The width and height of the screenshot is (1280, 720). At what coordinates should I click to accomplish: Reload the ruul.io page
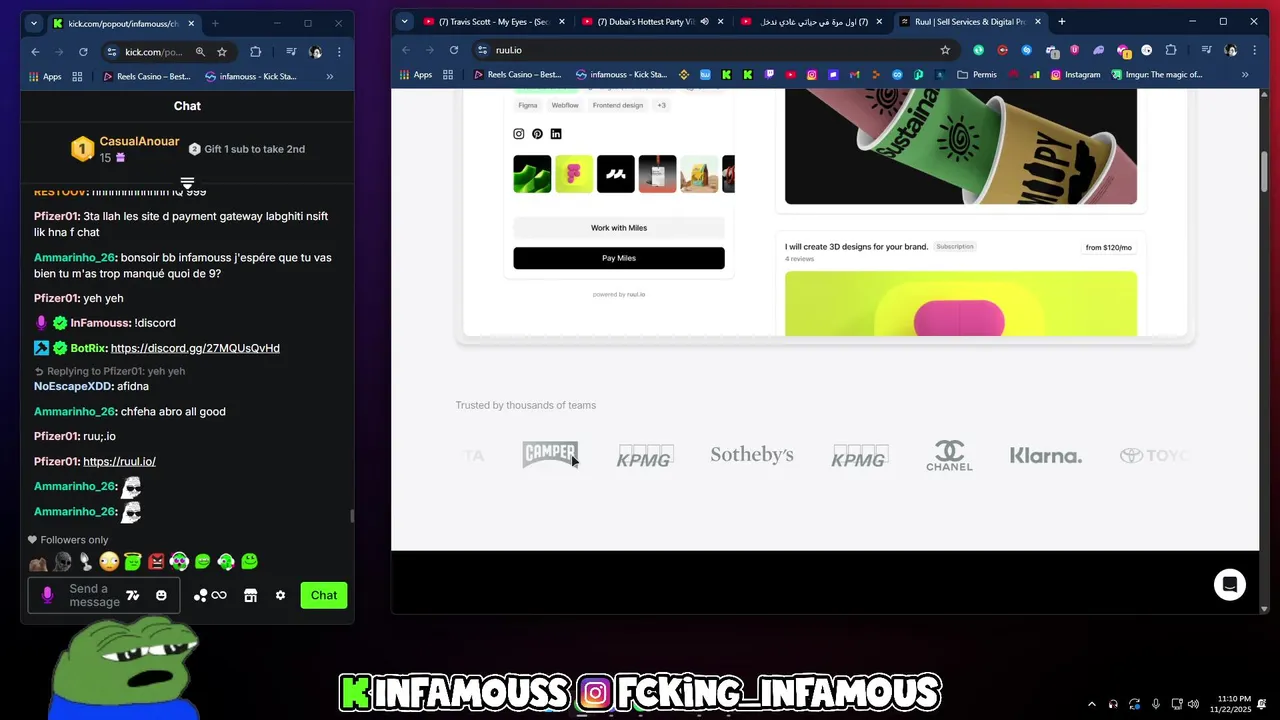coord(454,50)
